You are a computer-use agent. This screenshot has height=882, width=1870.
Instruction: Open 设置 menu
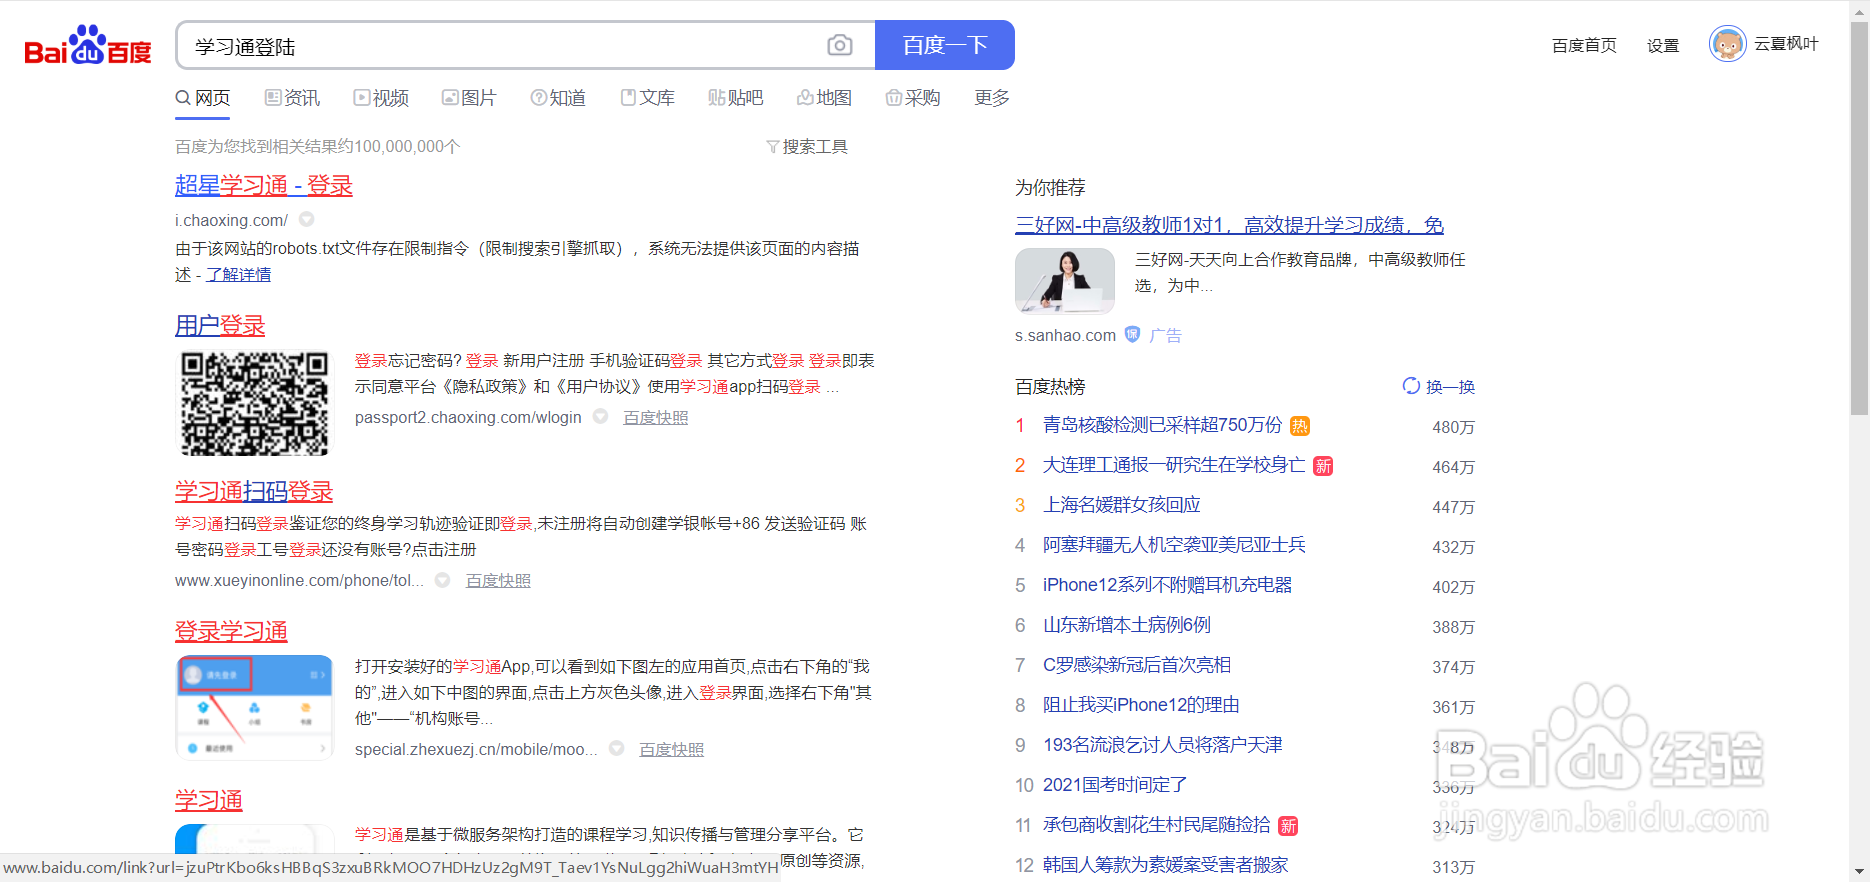[1663, 45]
